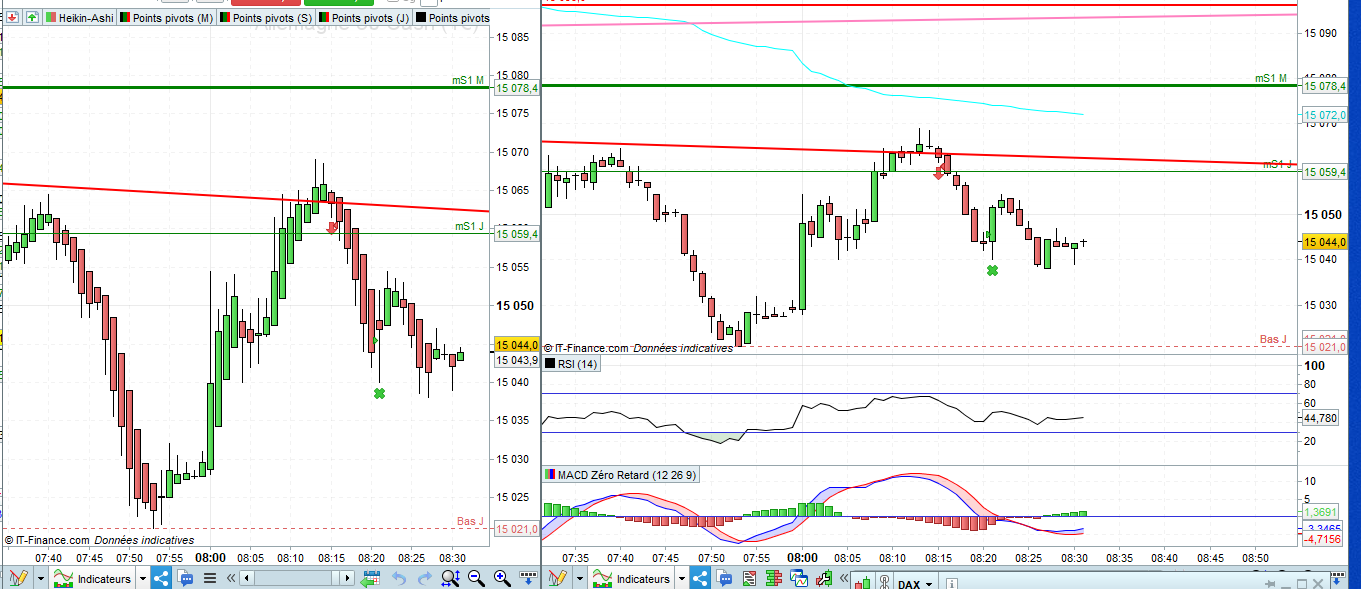This screenshot has width=1361, height=589.
Task: Click RSI value 44,780 label
Action: pos(1320,418)
